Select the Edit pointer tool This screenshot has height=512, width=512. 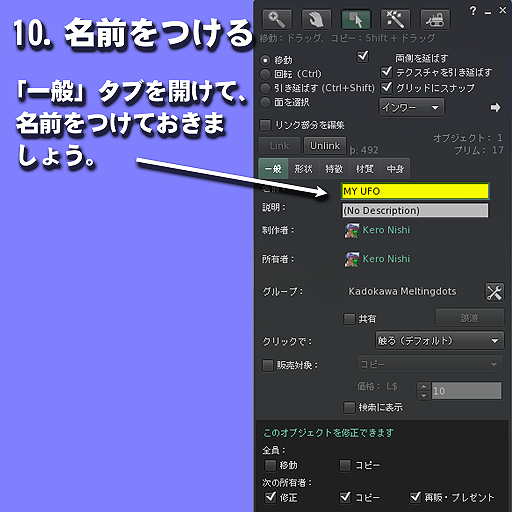click(x=356, y=20)
